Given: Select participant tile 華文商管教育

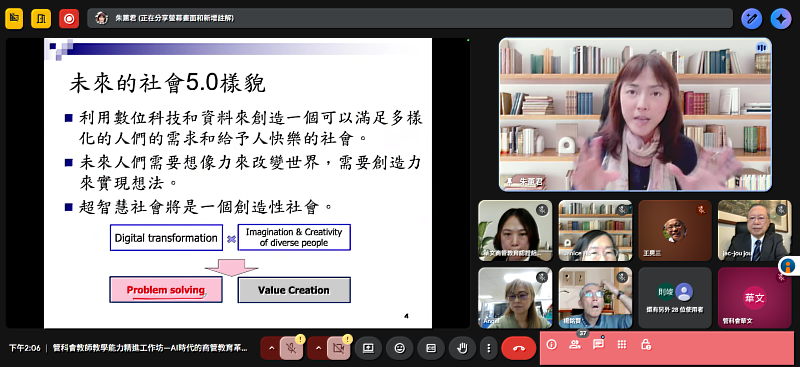Looking at the screenshot, I should click(x=515, y=230).
